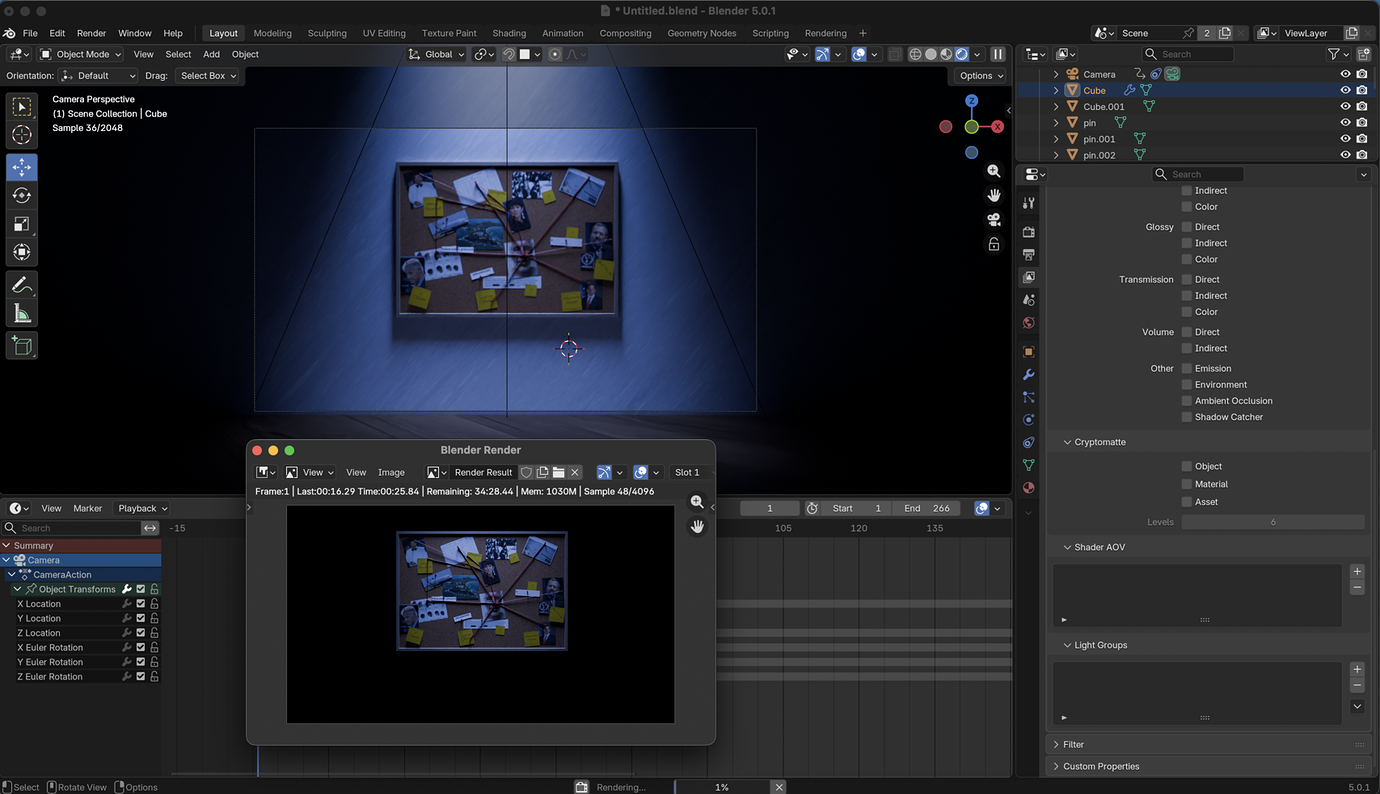Tick the Shadow Catcher checkbox

[1187, 417]
